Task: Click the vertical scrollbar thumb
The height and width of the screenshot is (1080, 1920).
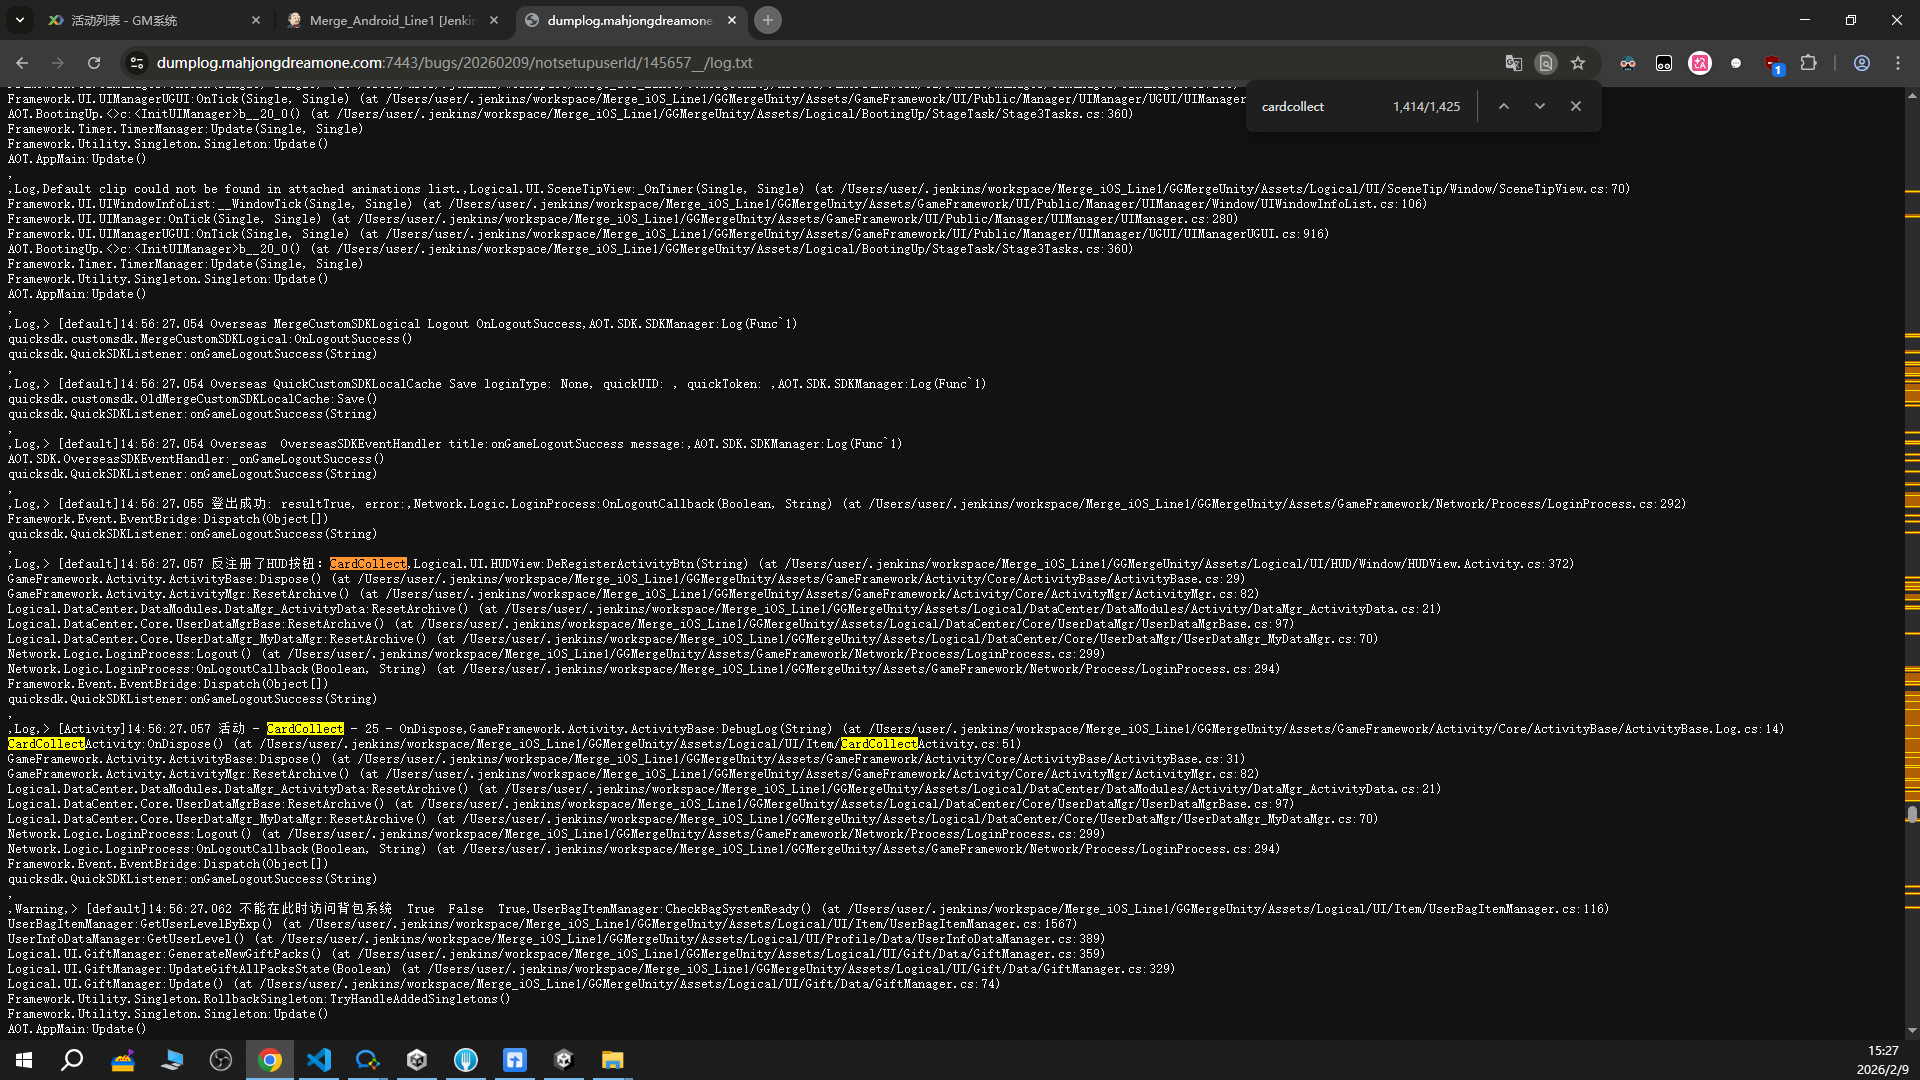Action: tap(1912, 814)
